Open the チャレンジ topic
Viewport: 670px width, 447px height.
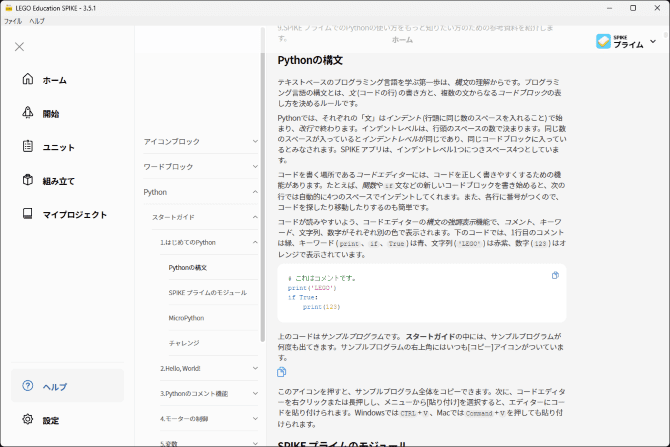(x=184, y=342)
